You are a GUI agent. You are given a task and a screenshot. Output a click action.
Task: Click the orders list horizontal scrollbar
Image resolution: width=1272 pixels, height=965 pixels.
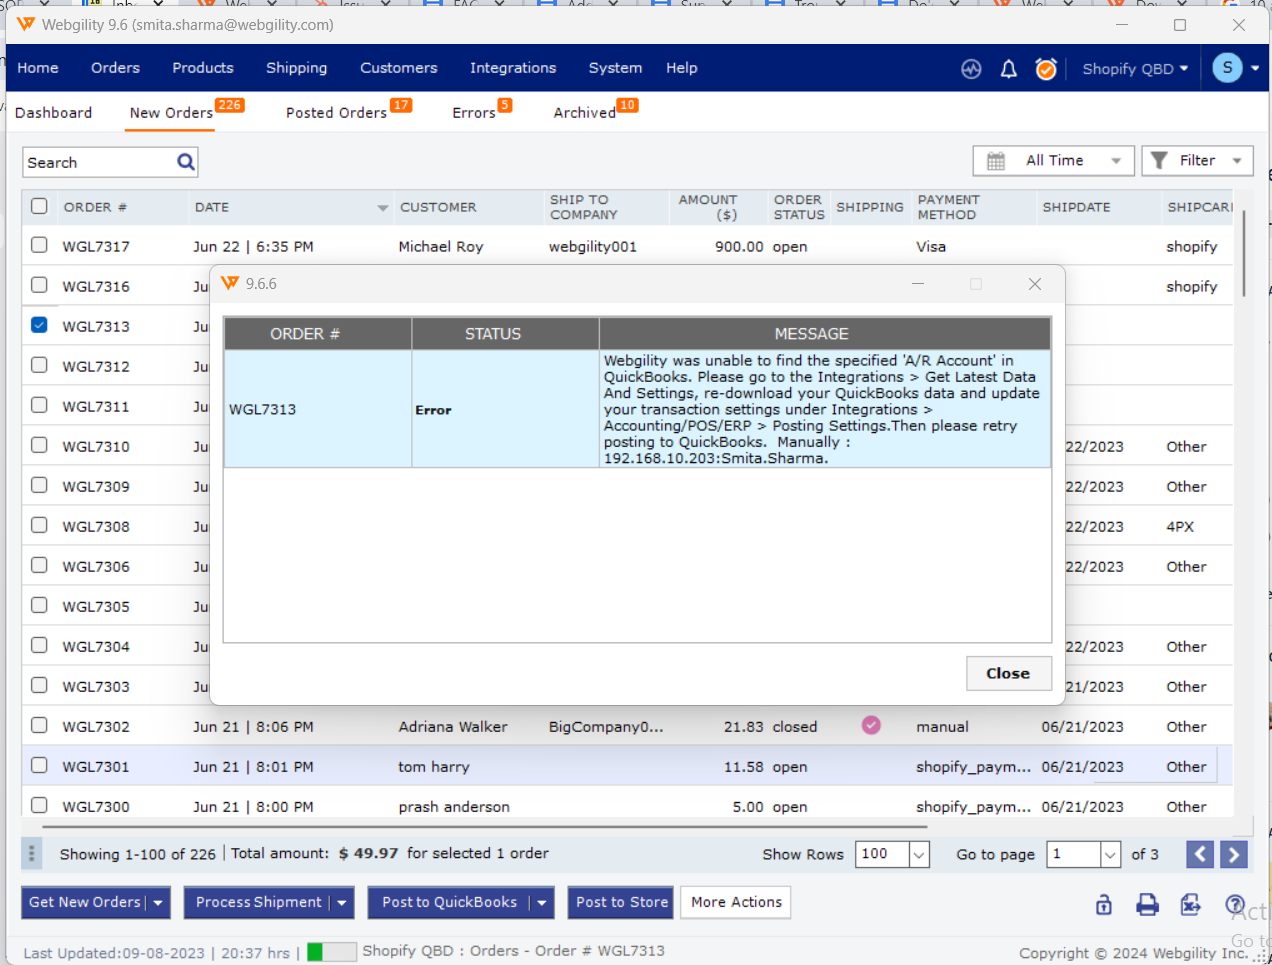(485, 827)
